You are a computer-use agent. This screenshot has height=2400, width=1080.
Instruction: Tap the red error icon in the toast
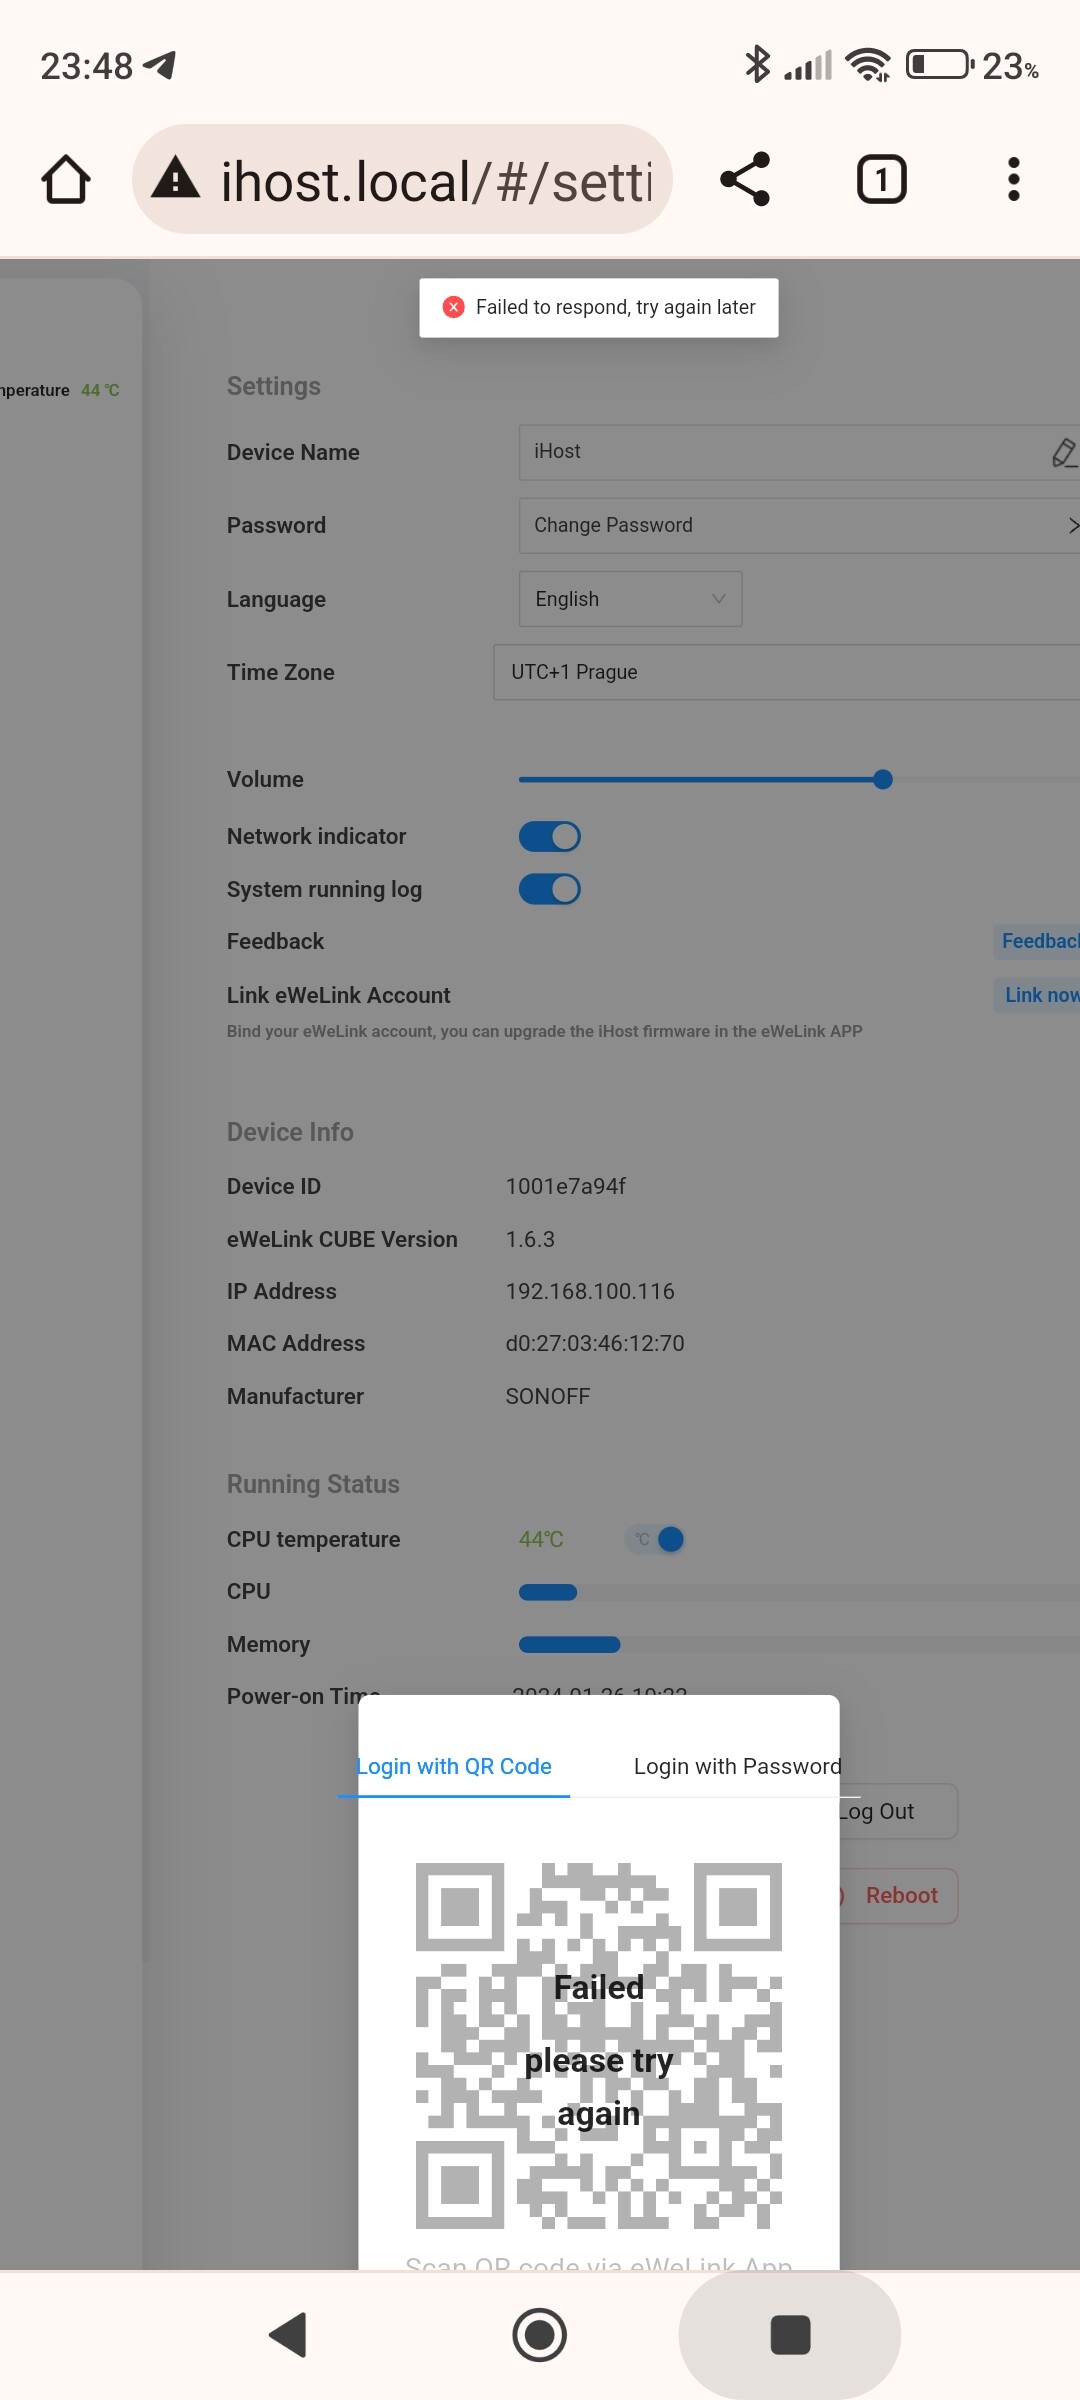click(x=453, y=307)
